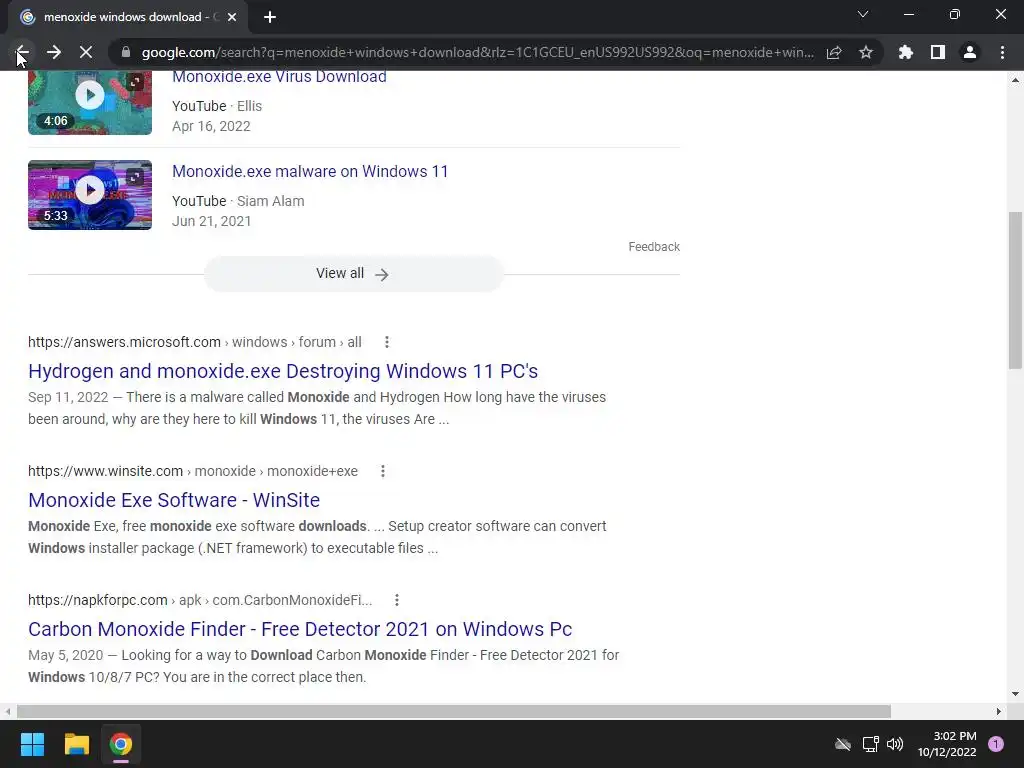
Task: Open the clock showing 3:02 PM
Action: 947,744
